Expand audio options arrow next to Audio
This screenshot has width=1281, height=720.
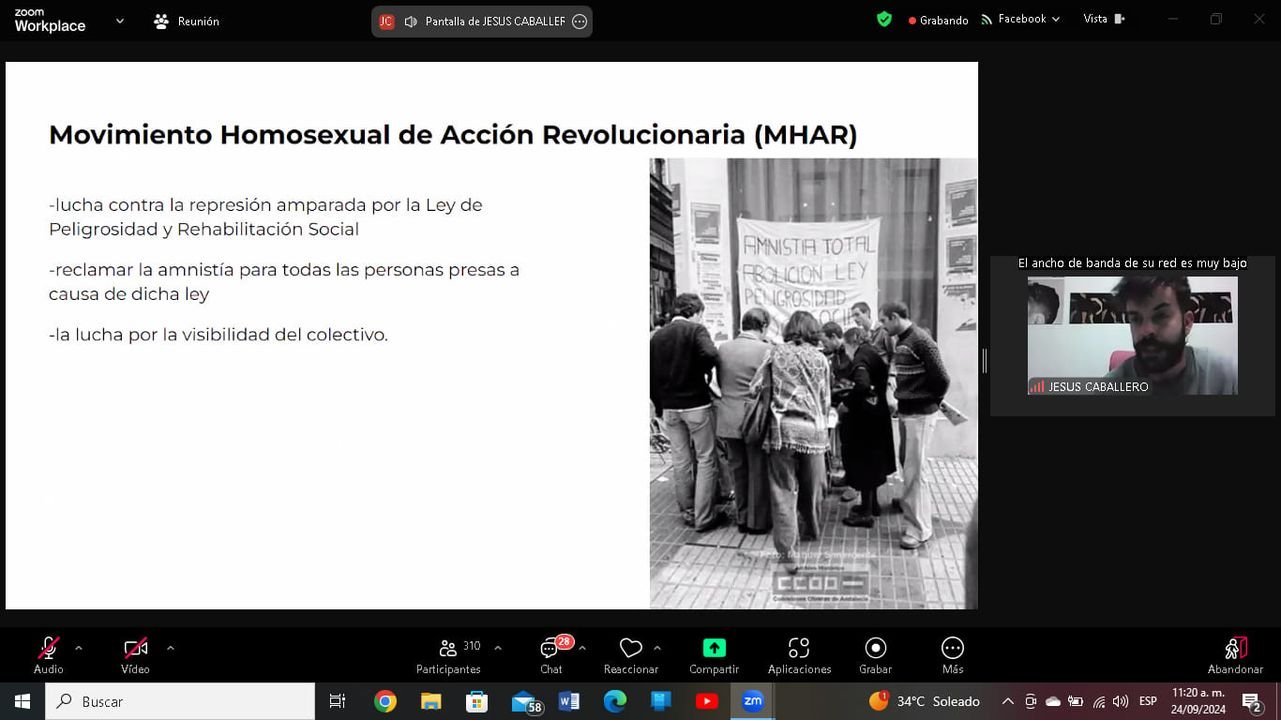tap(79, 648)
